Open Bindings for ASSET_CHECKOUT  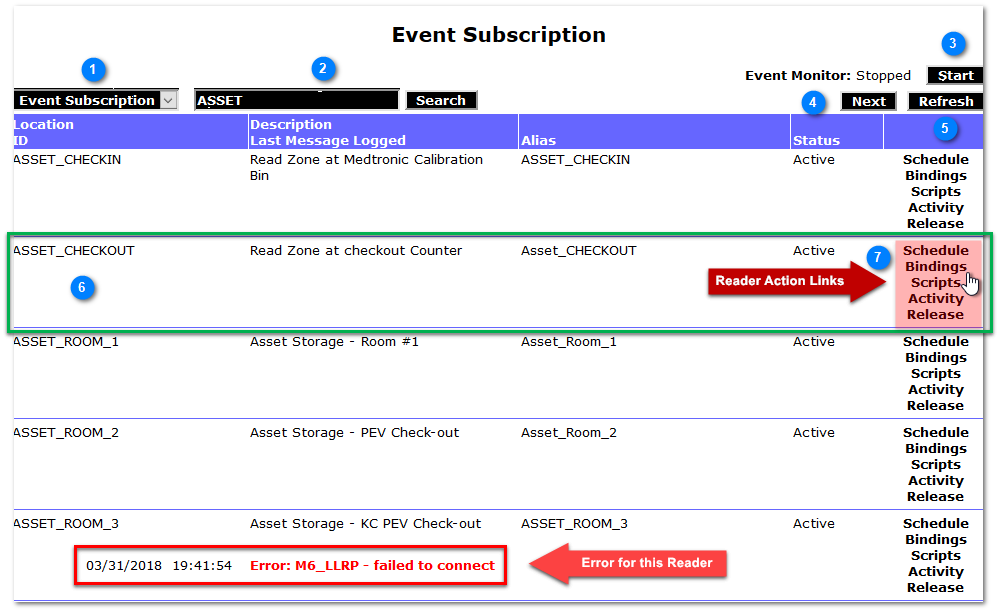936,266
